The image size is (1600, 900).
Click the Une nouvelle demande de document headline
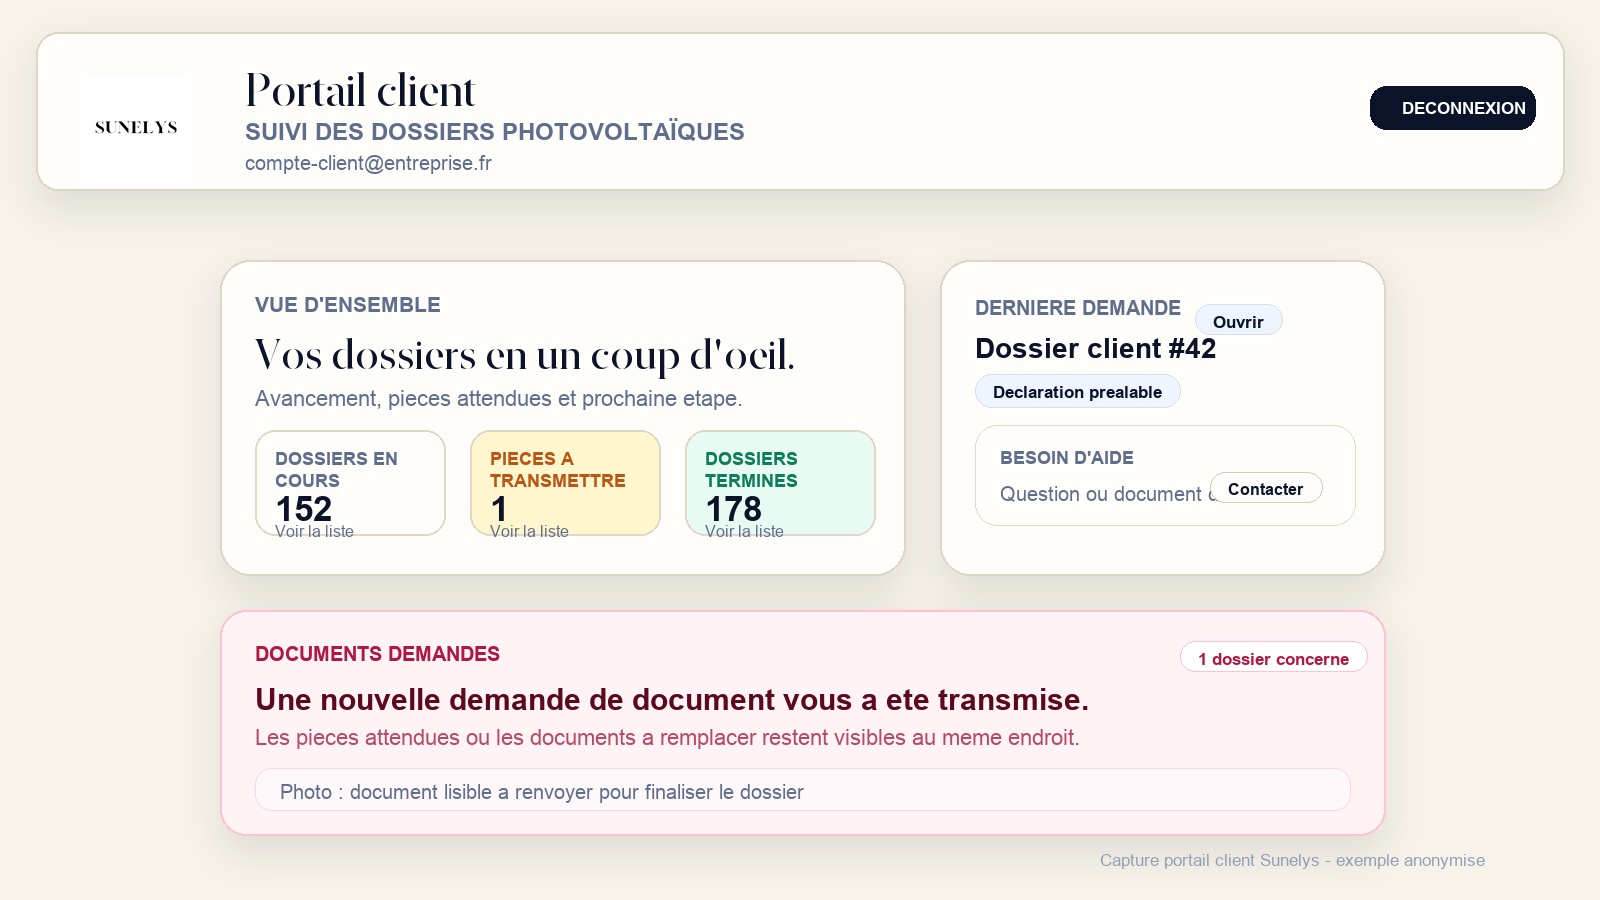[672, 699]
